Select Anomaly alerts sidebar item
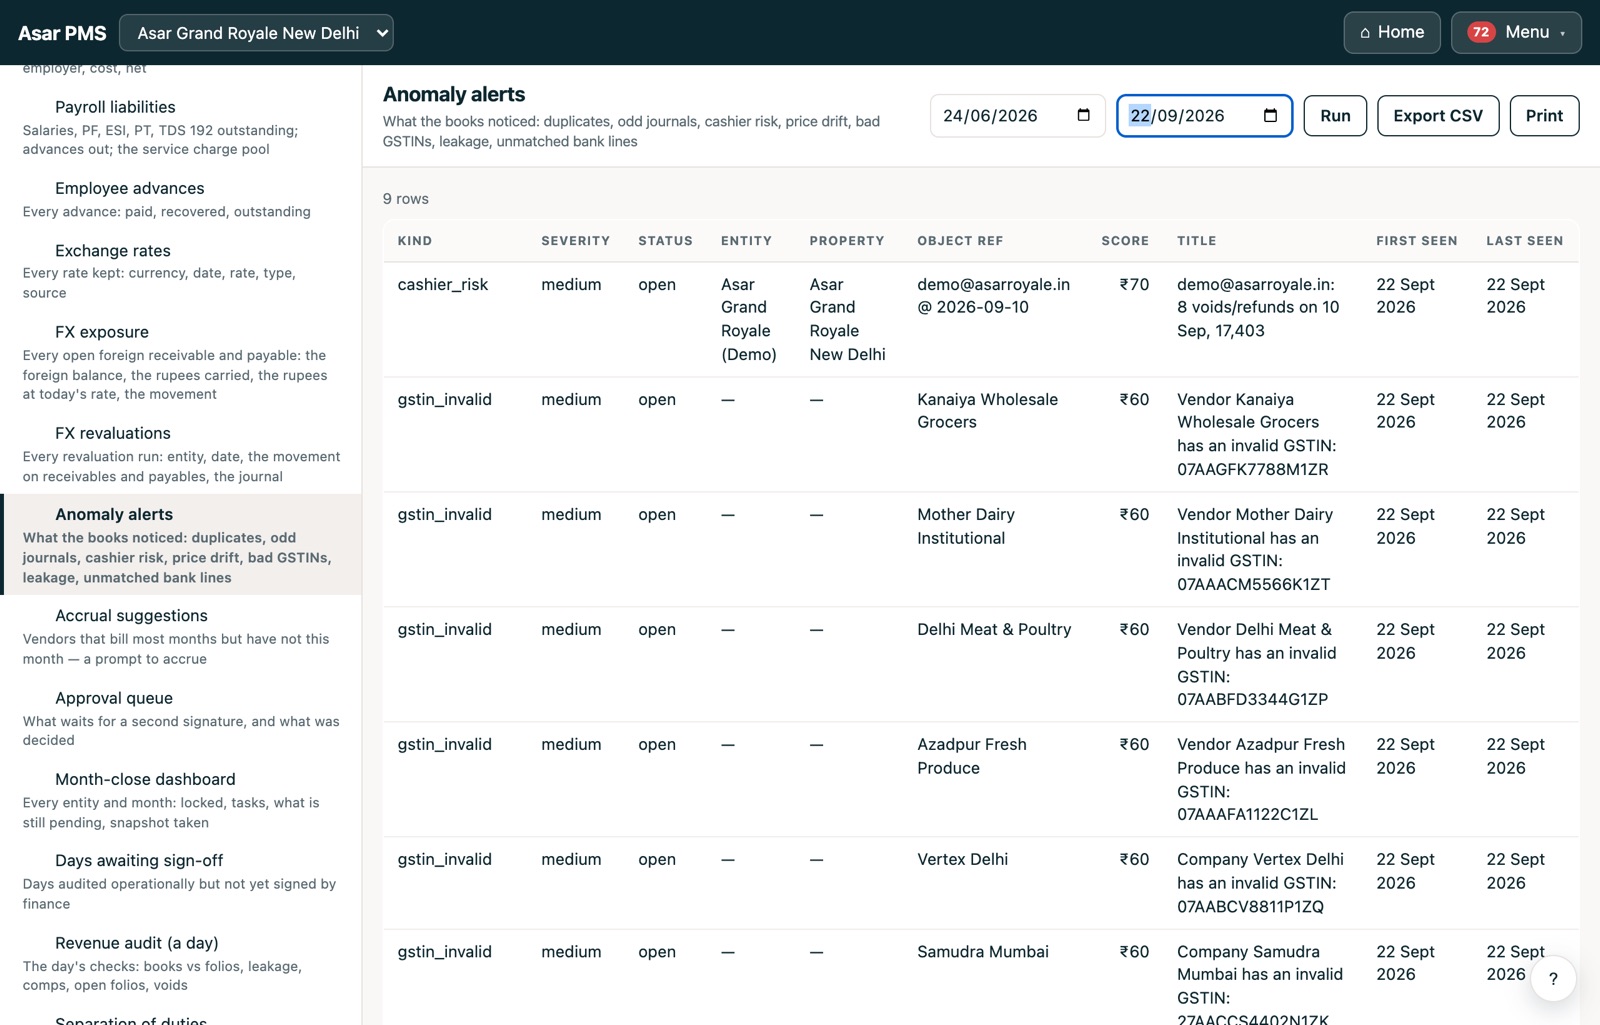 (181, 544)
